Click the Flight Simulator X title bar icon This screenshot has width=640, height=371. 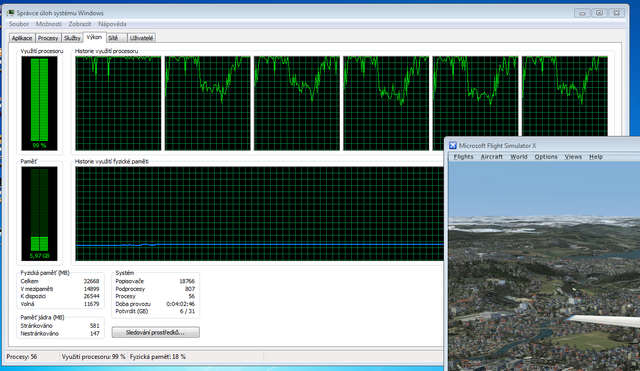tap(453, 146)
